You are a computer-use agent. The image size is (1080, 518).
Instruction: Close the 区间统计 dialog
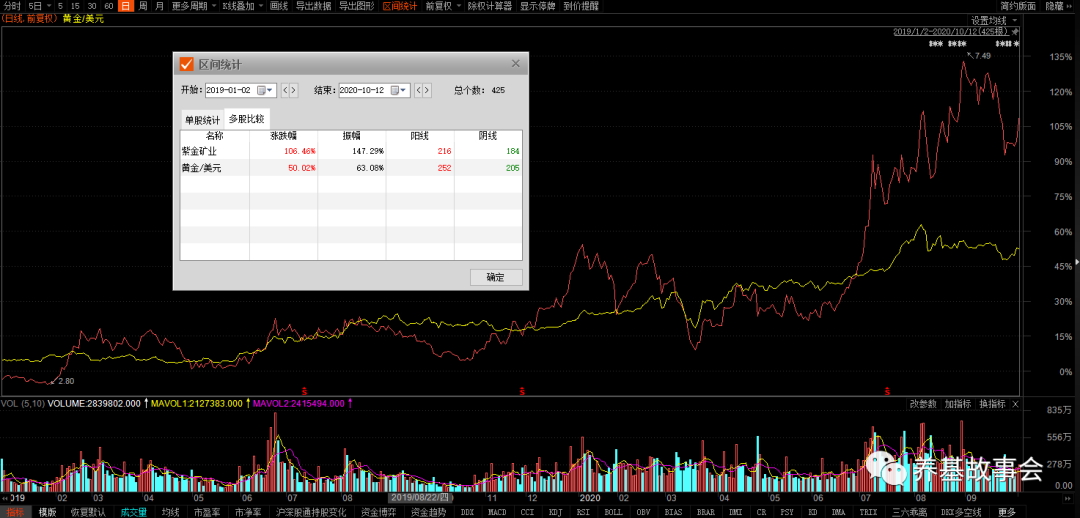(x=515, y=63)
